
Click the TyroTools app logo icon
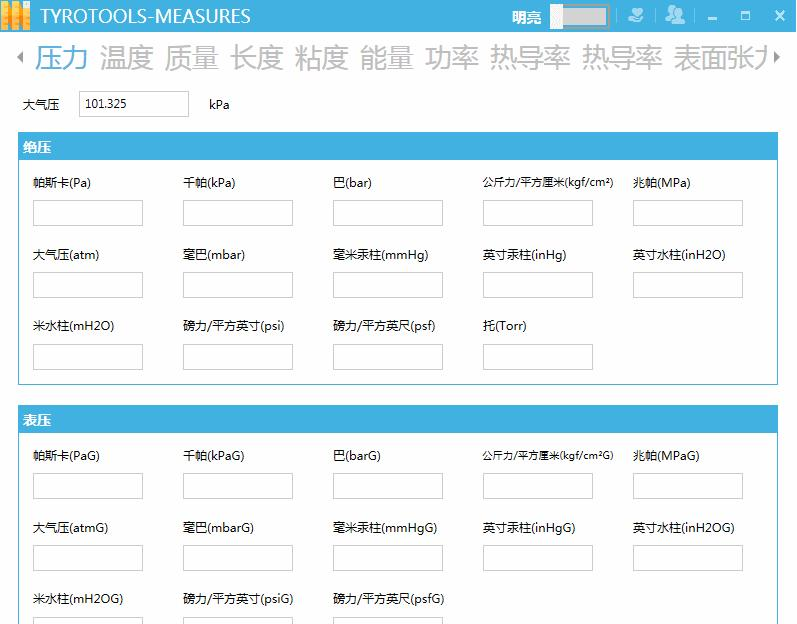[16, 16]
